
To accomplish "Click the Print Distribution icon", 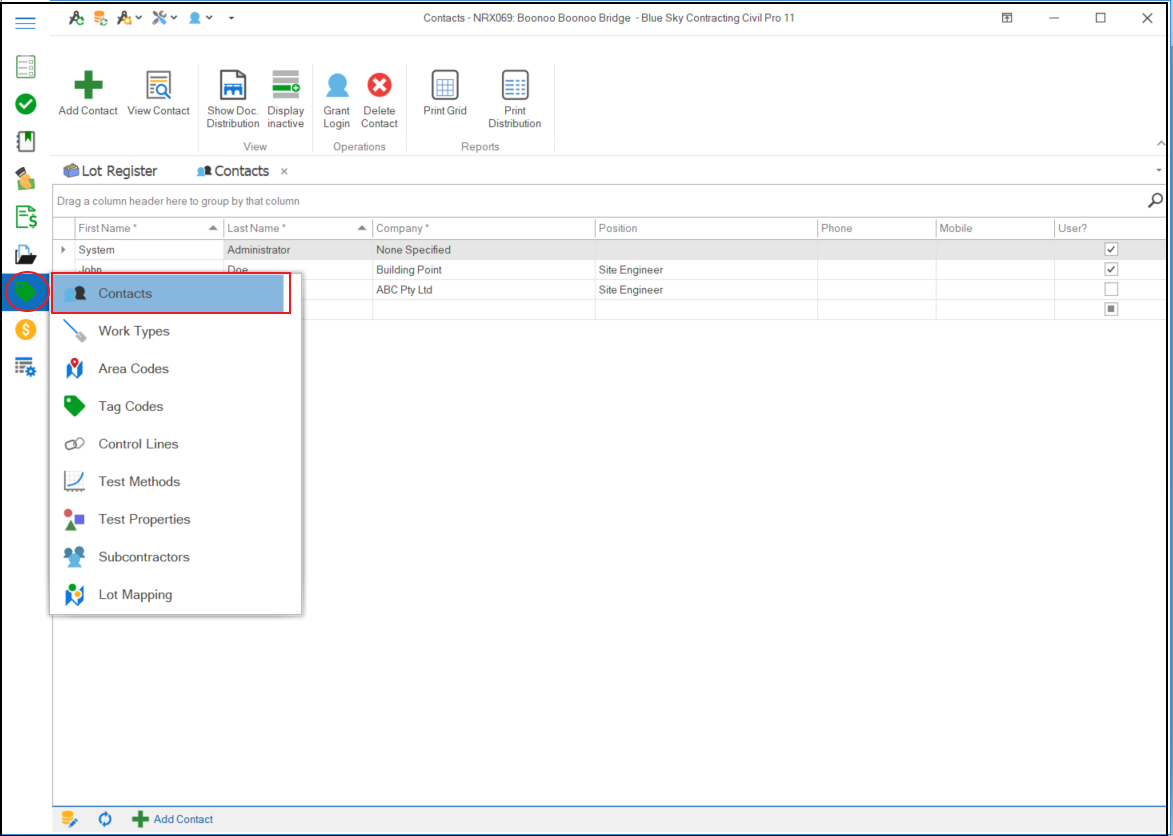I will coord(515,86).
